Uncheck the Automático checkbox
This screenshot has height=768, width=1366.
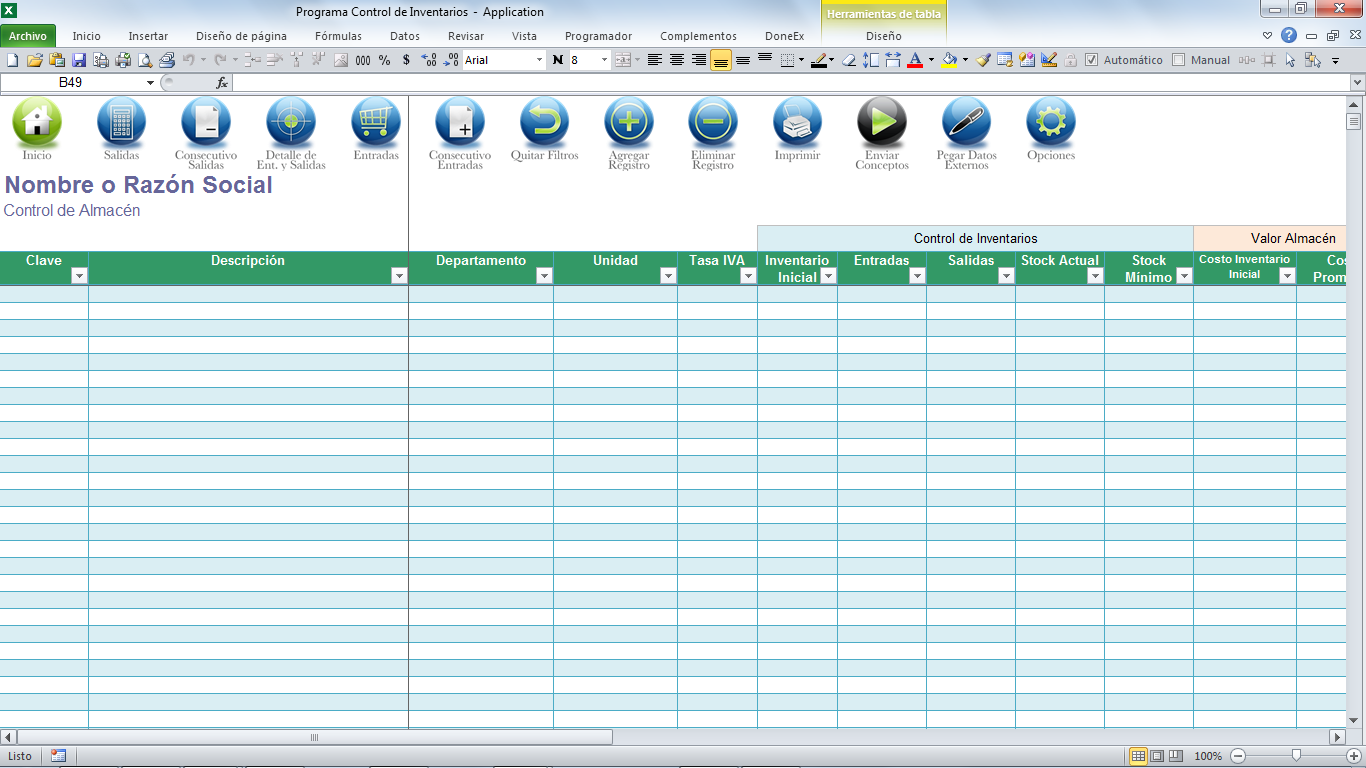tap(1092, 60)
